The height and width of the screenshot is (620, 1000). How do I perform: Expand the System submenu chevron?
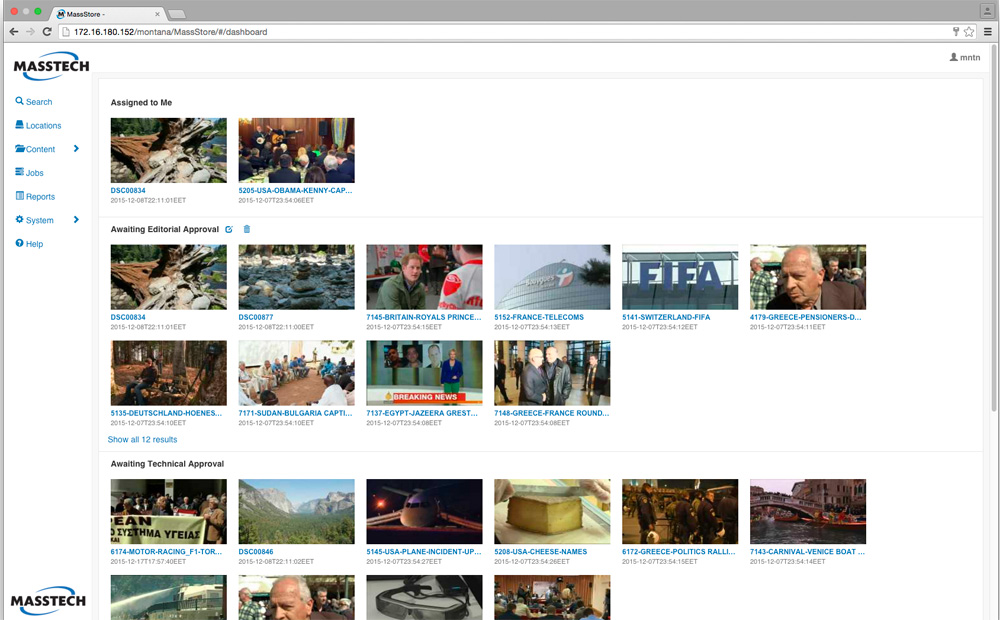pyautogui.click(x=76, y=219)
